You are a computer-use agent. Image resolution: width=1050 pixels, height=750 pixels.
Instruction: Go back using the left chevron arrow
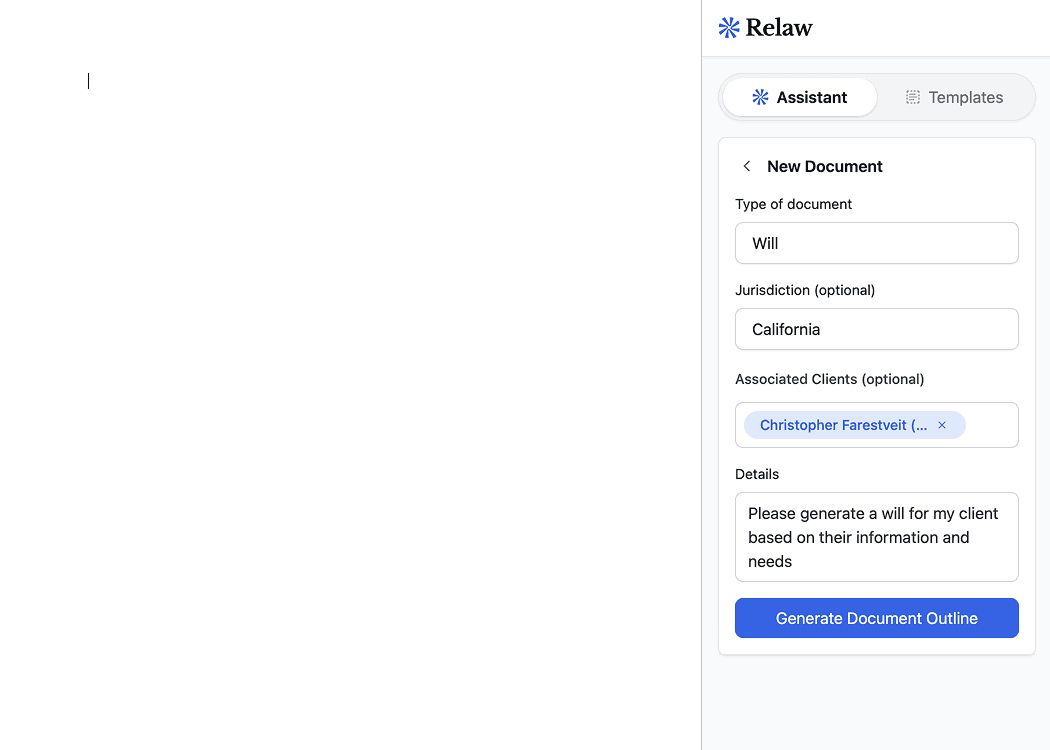[x=746, y=166]
